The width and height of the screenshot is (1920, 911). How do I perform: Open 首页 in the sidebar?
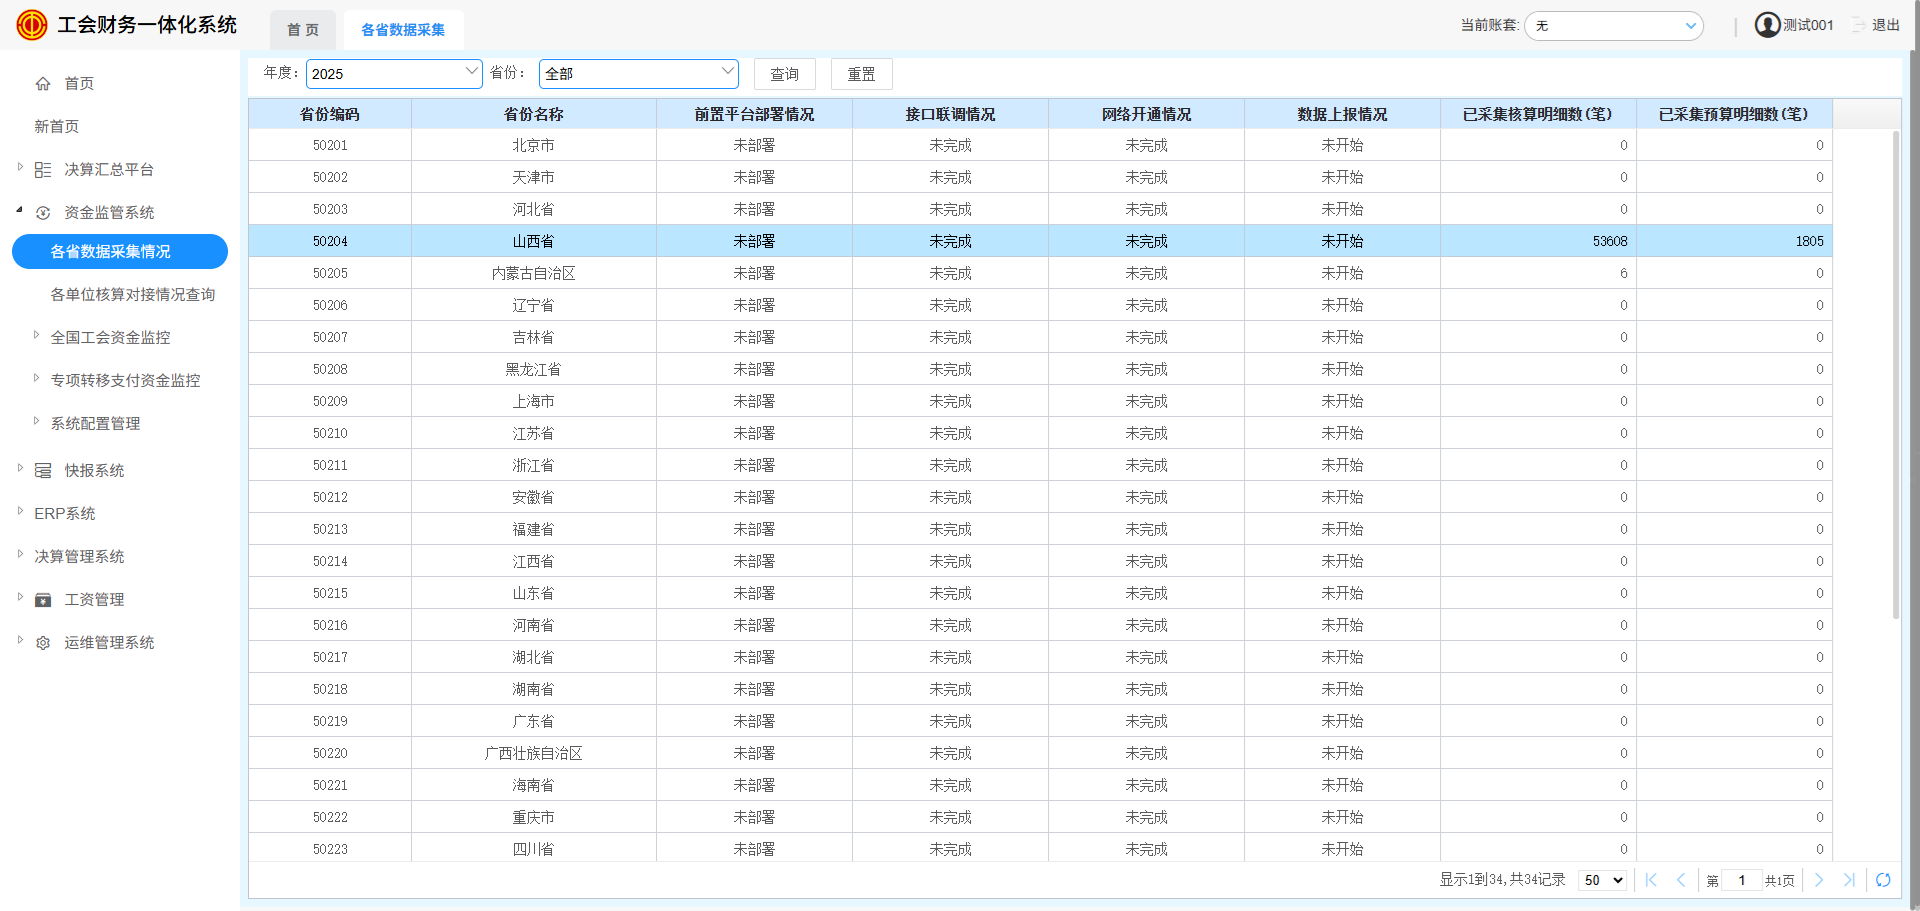(x=79, y=84)
